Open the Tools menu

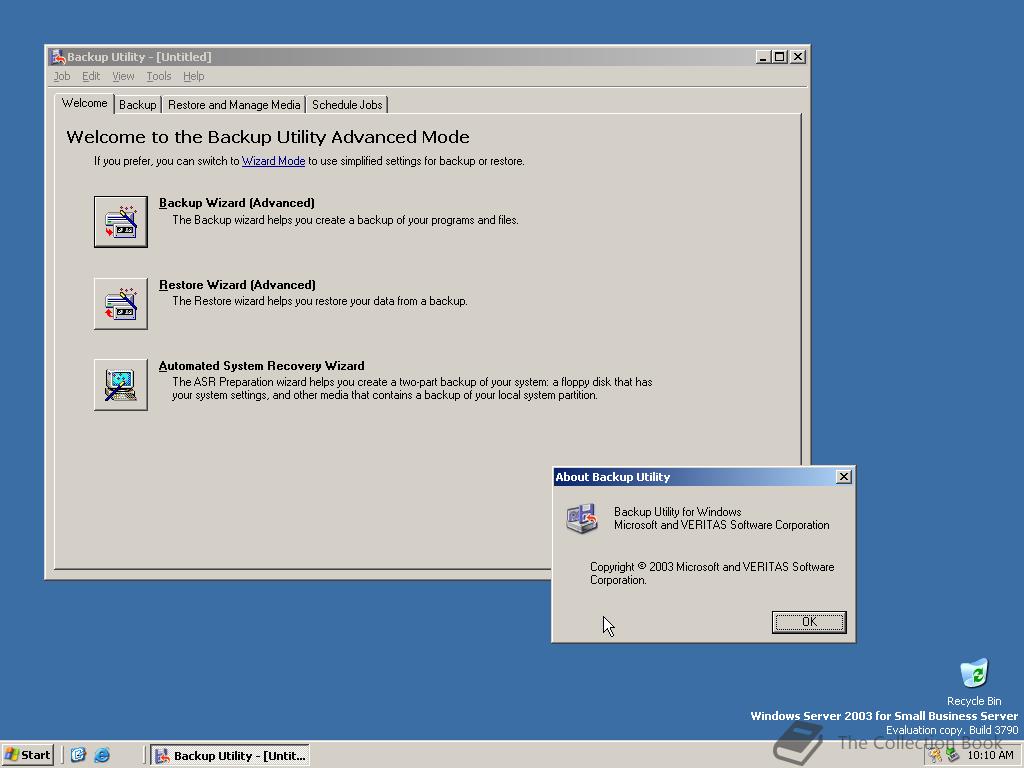pyautogui.click(x=159, y=76)
